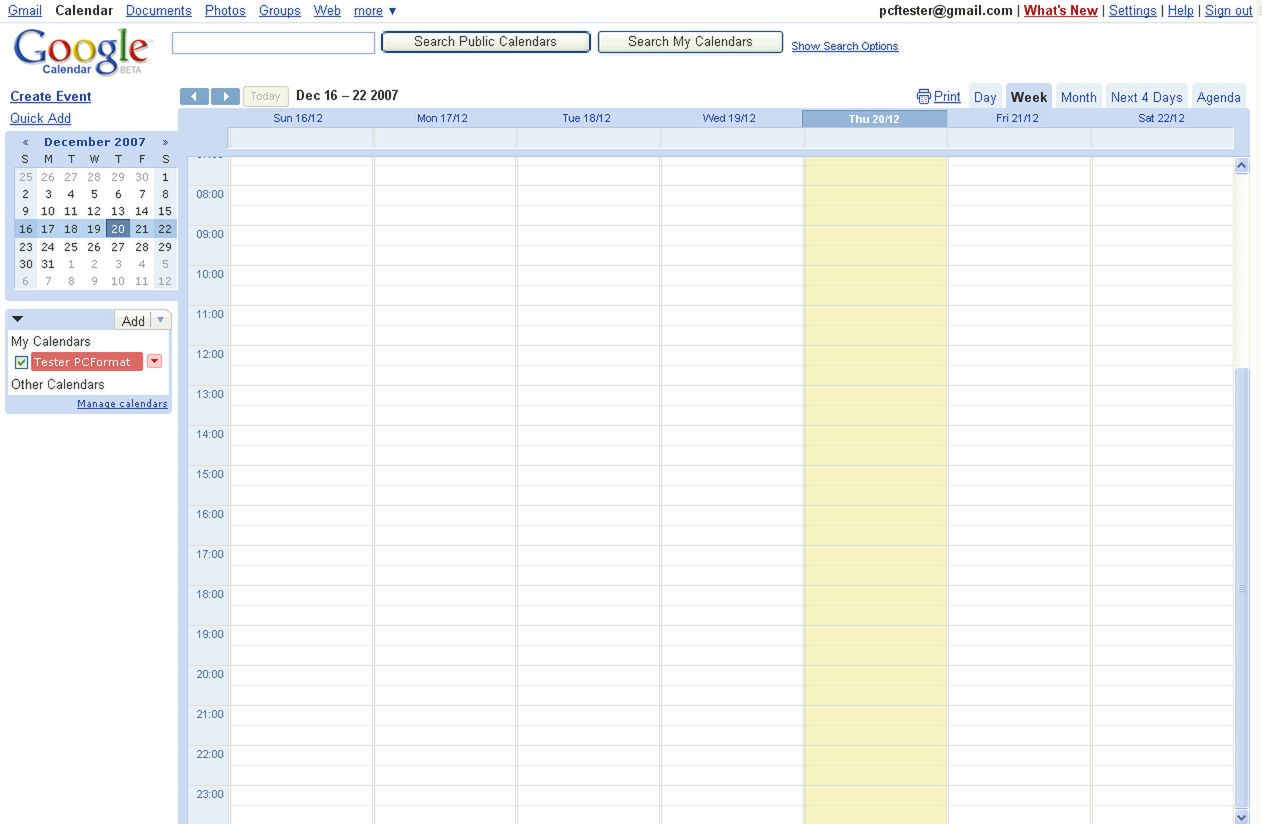
Task: Select December 13 in mini calendar
Action: click(118, 211)
